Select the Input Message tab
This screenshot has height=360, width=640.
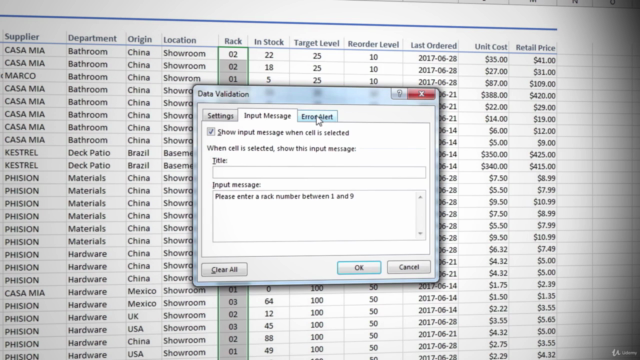point(267,116)
